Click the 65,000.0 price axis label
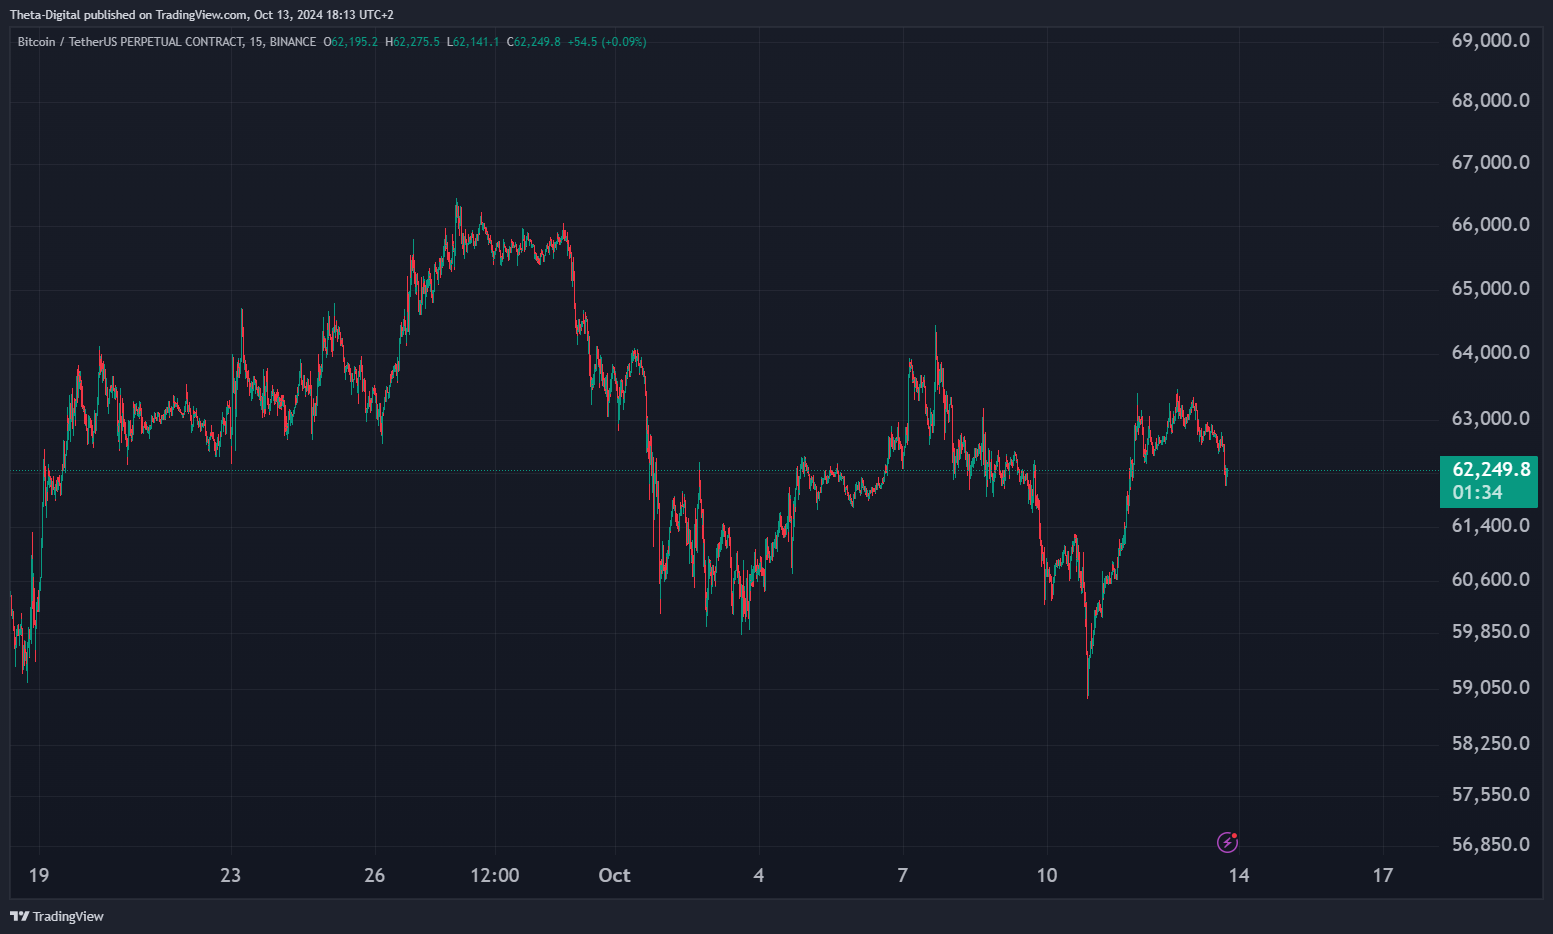 pyautogui.click(x=1490, y=289)
